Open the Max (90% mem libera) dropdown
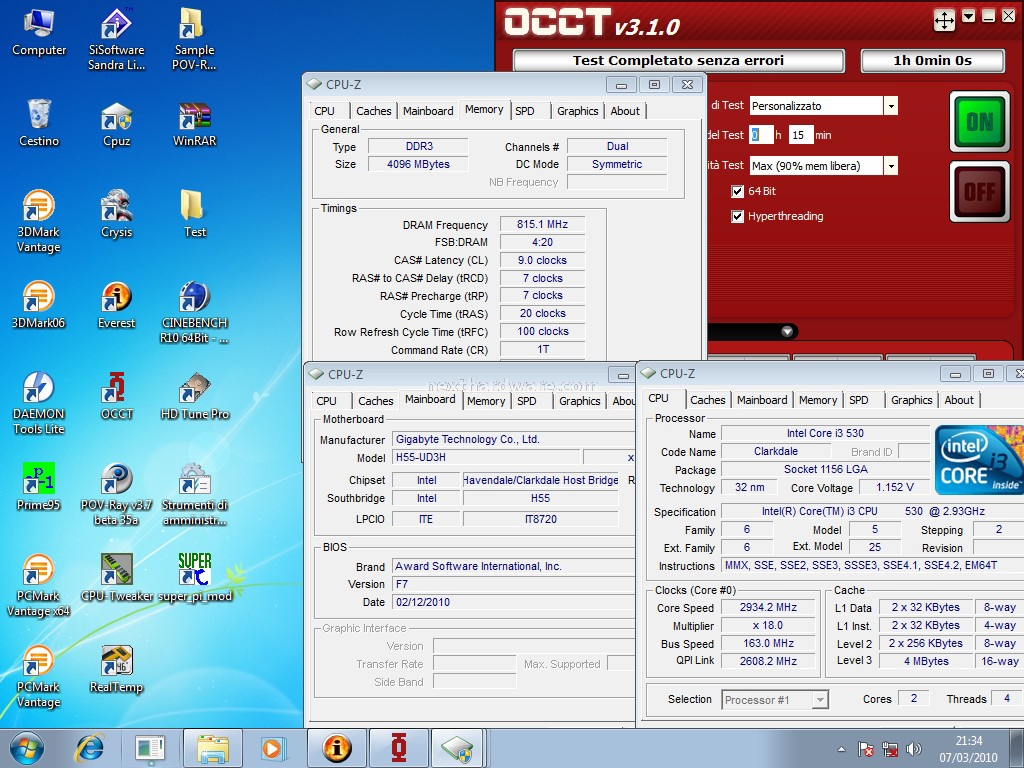The height and width of the screenshot is (768, 1024). pyautogui.click(x=891, y=166)
